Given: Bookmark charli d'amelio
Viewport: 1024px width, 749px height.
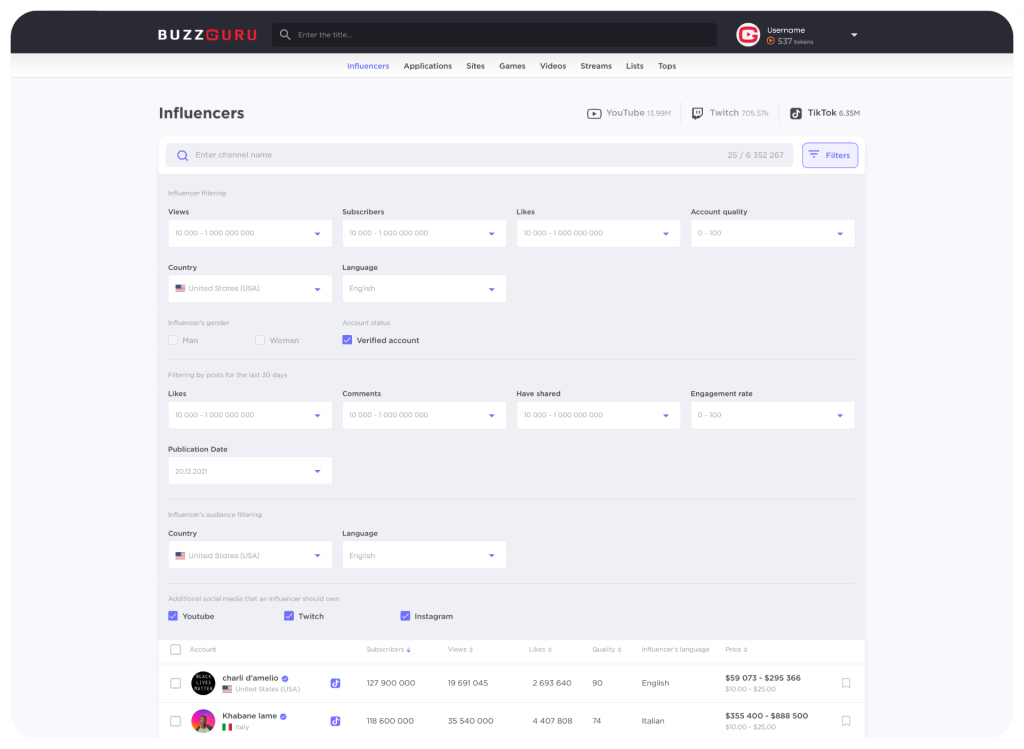Looking at the screenshot, I should tap(846, 683).
